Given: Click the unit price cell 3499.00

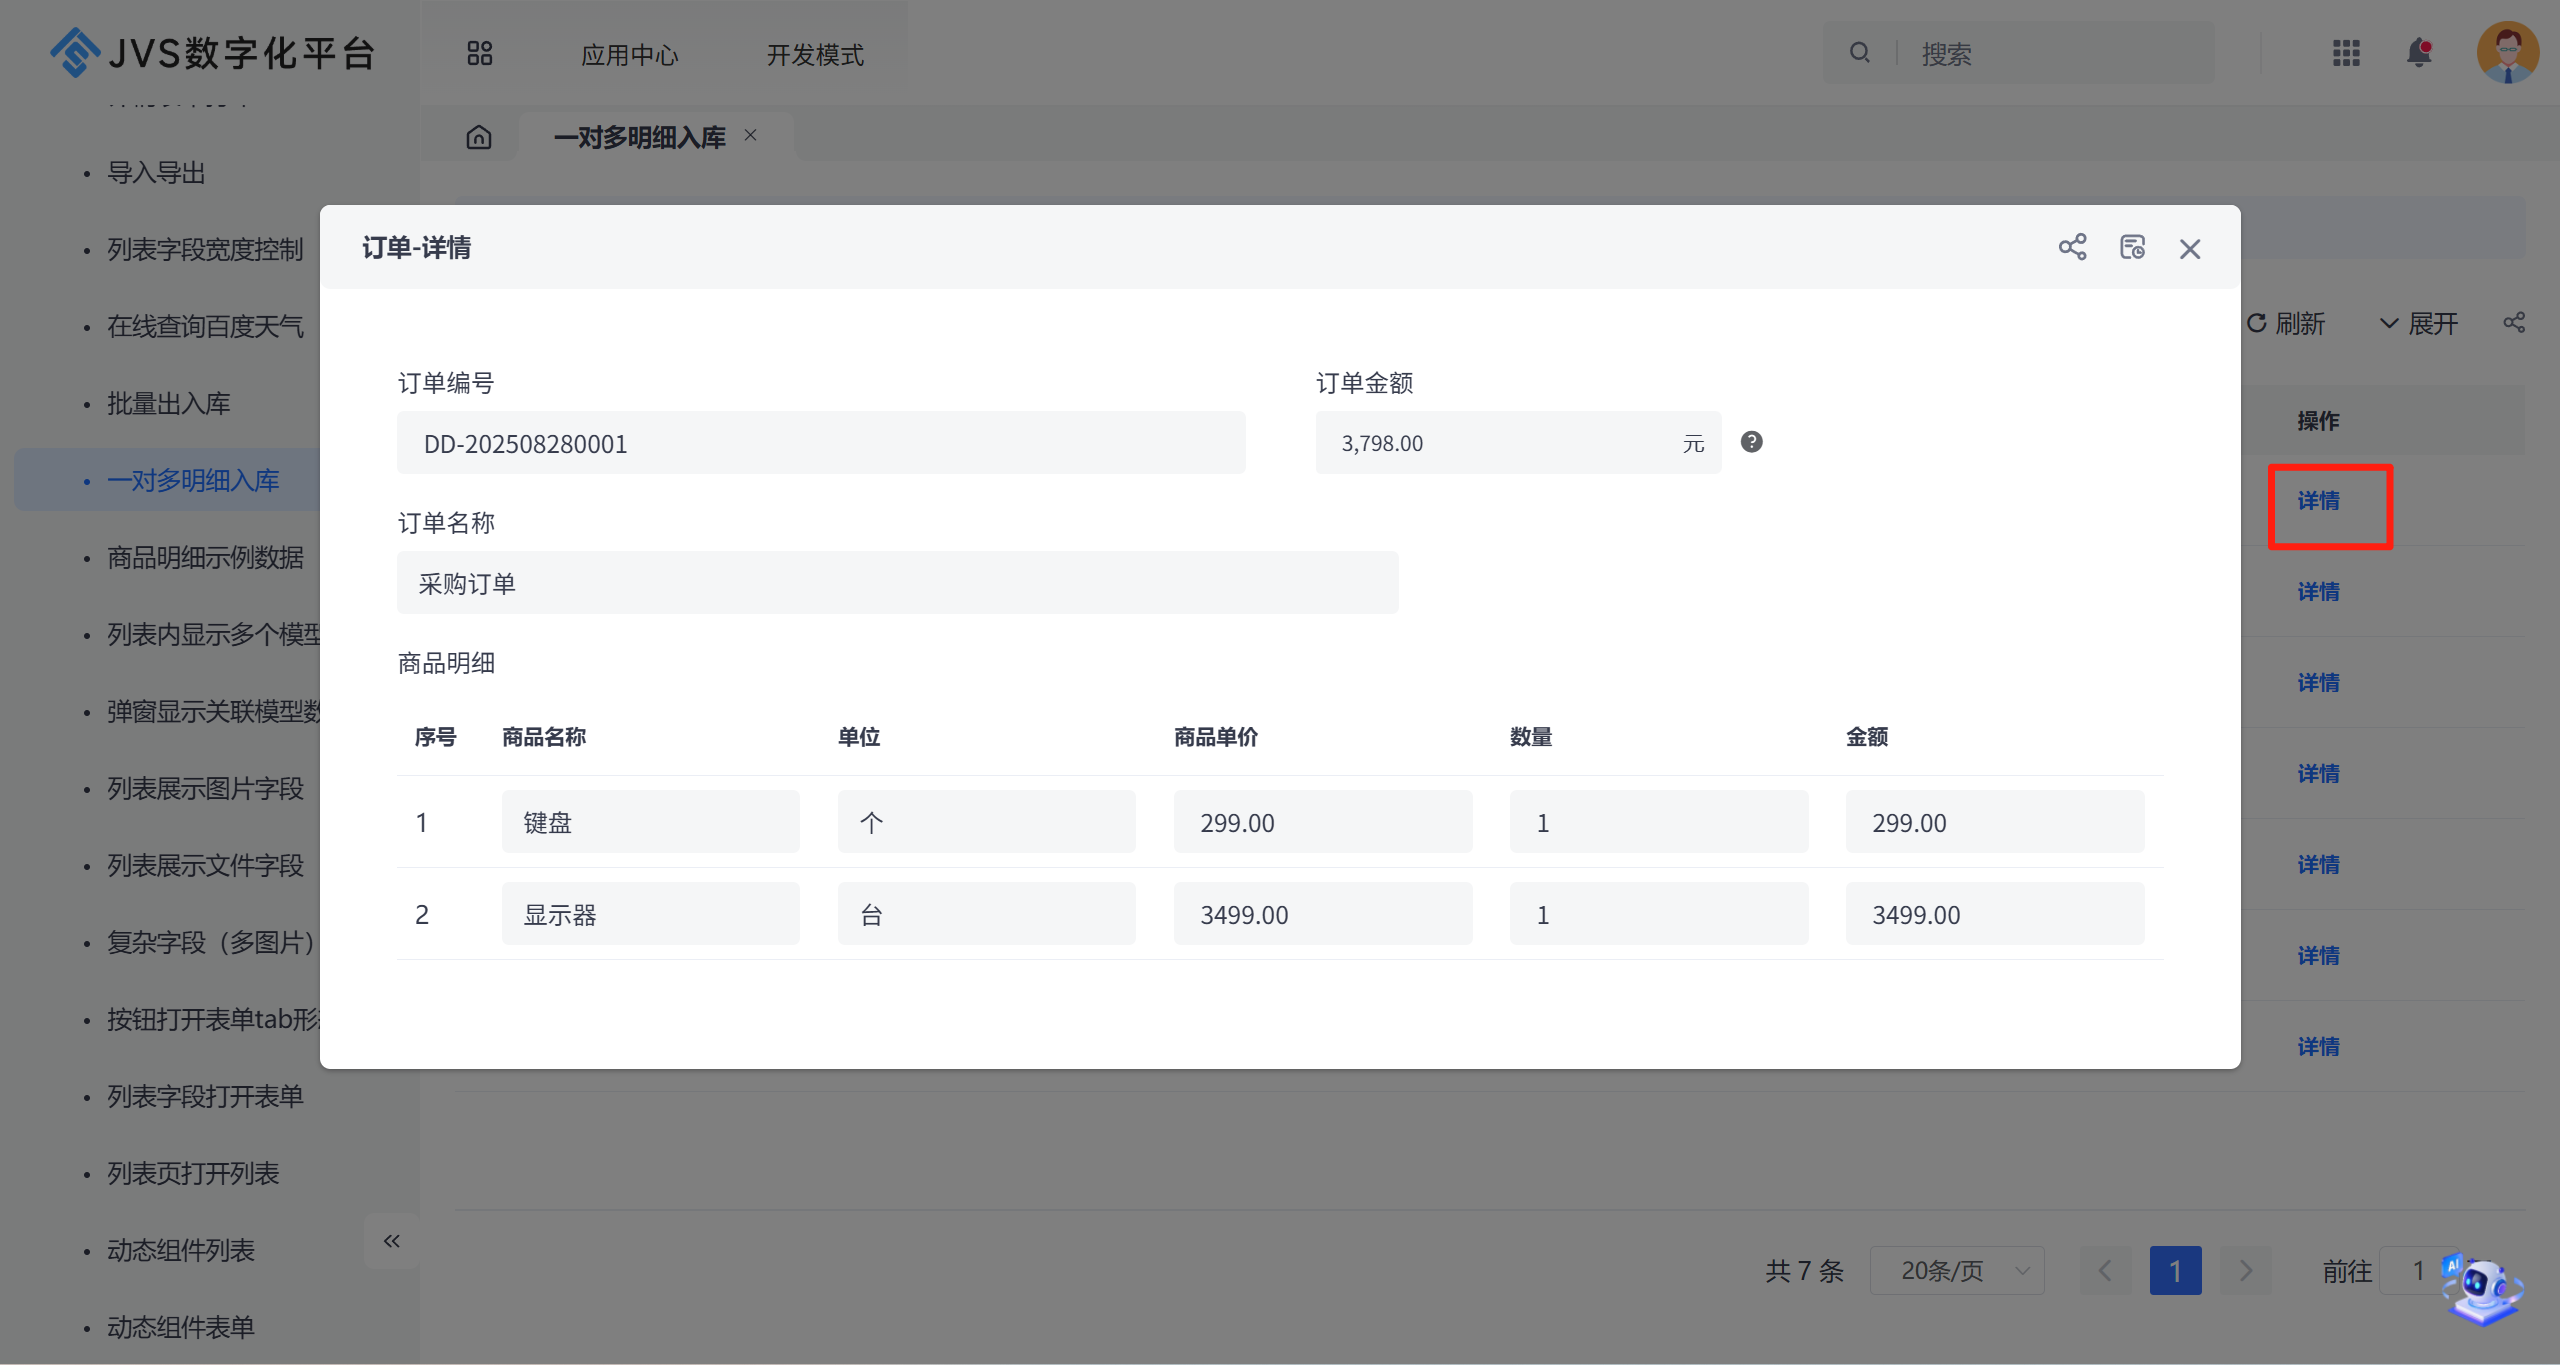Looking at the screenshot, I should tap(1322, 914).
